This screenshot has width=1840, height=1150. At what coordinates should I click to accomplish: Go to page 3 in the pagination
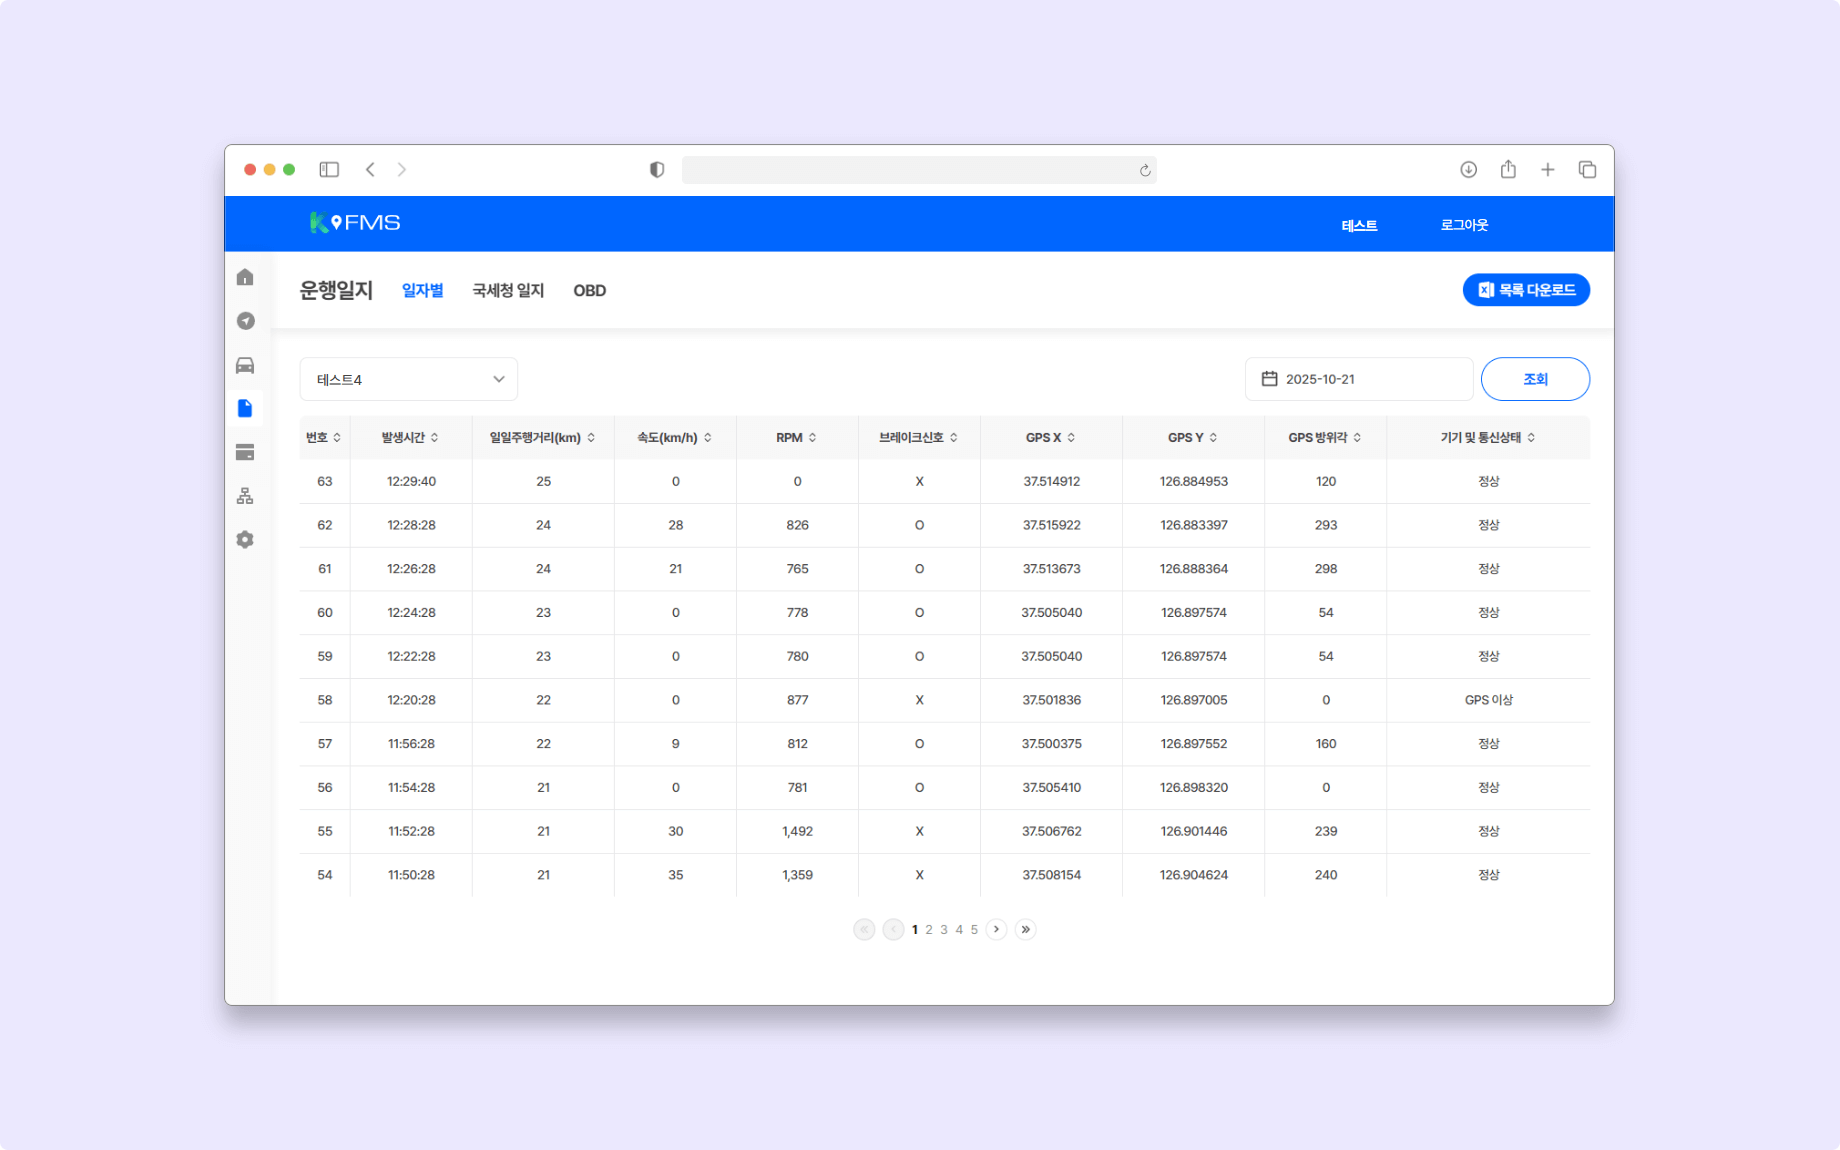click(x=944, y=929)
